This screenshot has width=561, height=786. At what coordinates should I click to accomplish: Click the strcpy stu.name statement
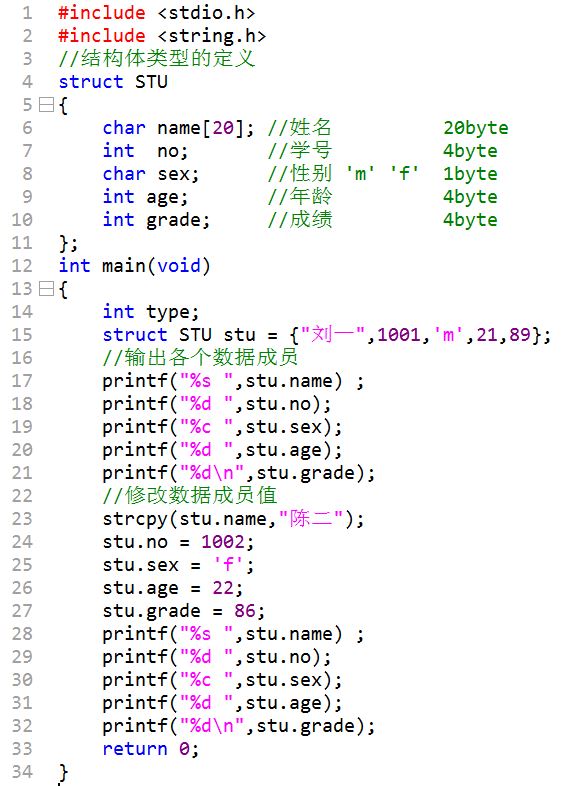(x=233, y=519)
